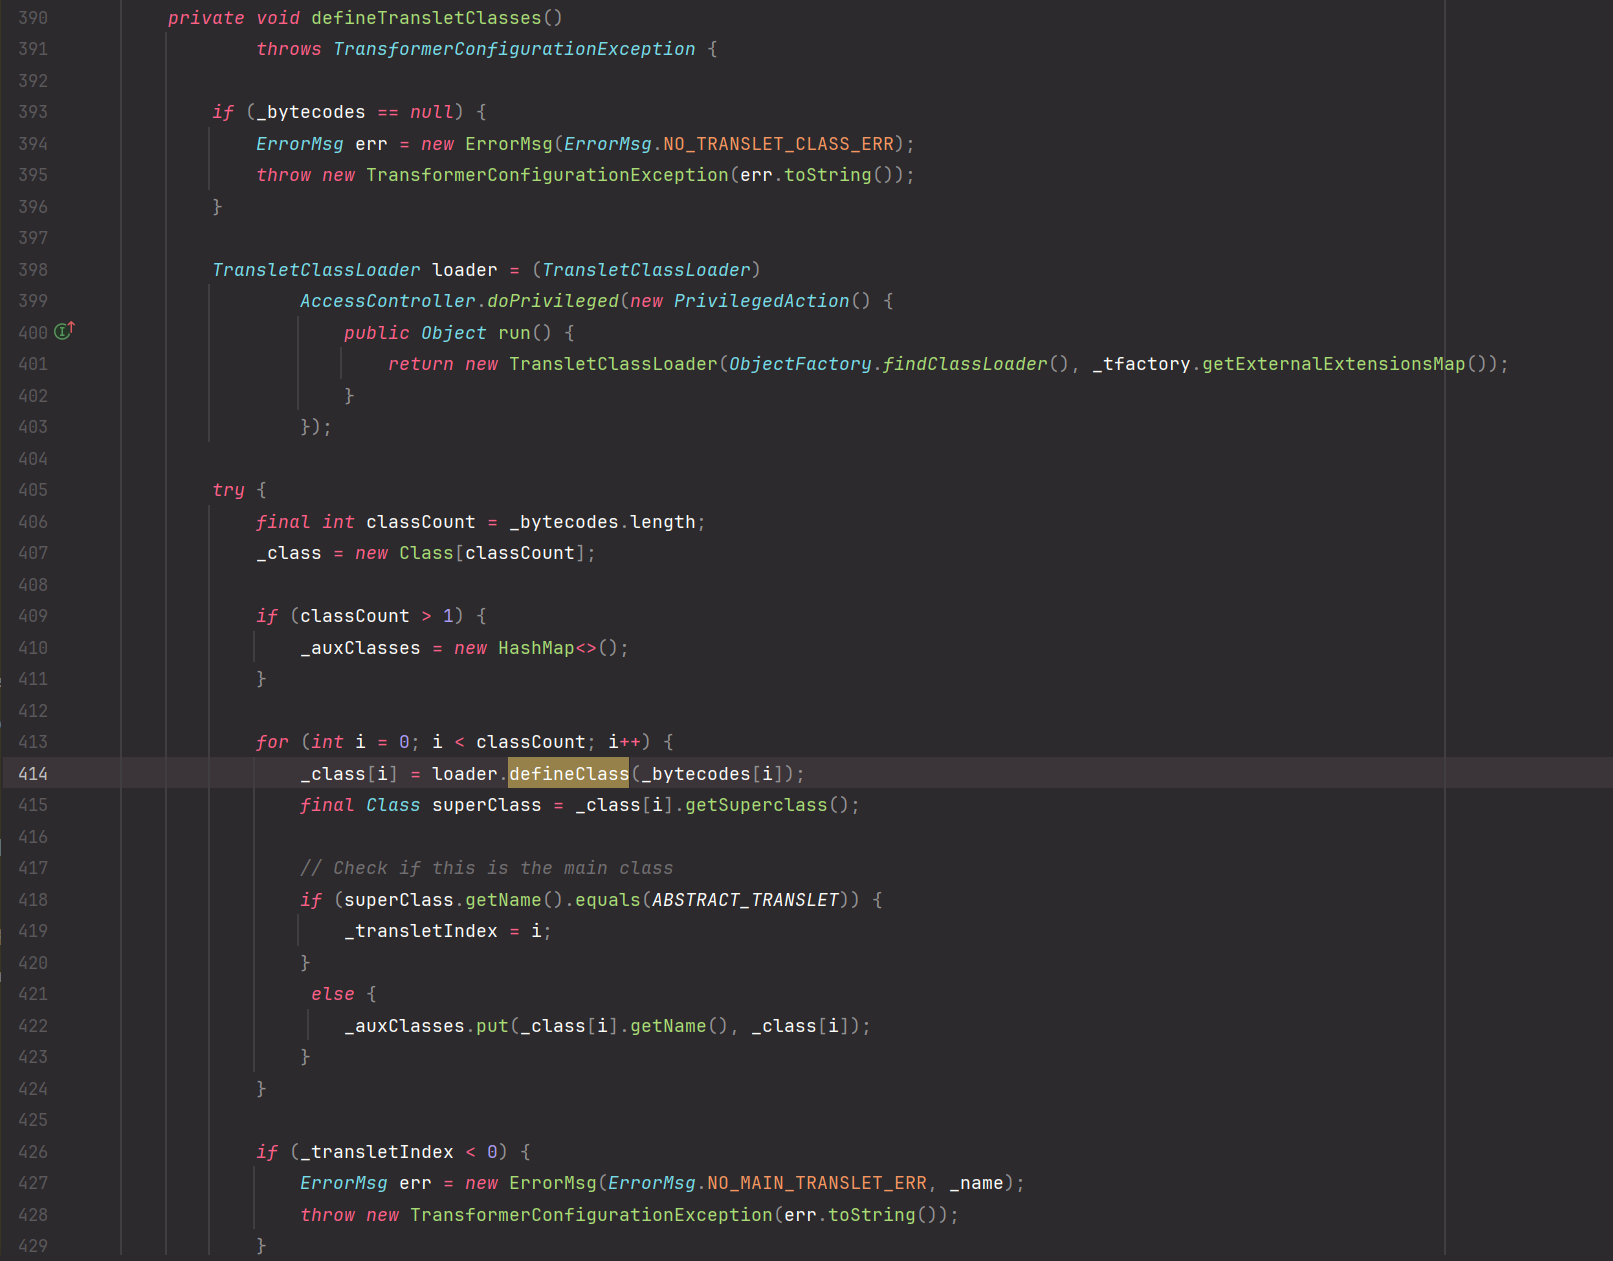Click the PrivilegedAction class name

[761, 301]
